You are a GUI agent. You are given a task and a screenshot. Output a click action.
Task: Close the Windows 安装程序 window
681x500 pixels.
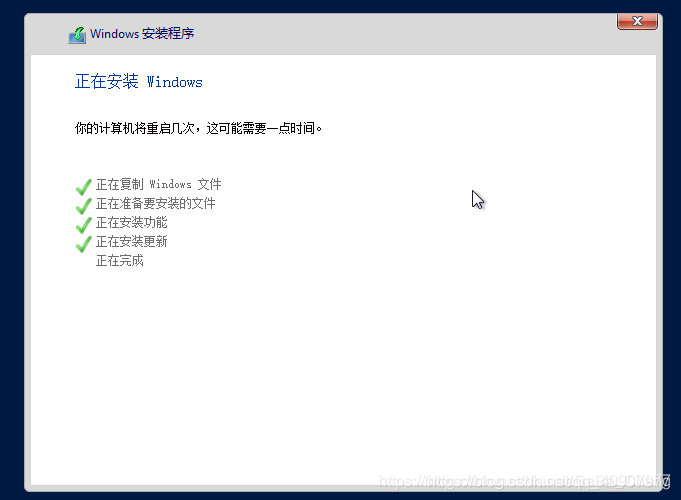coord(637,21)
